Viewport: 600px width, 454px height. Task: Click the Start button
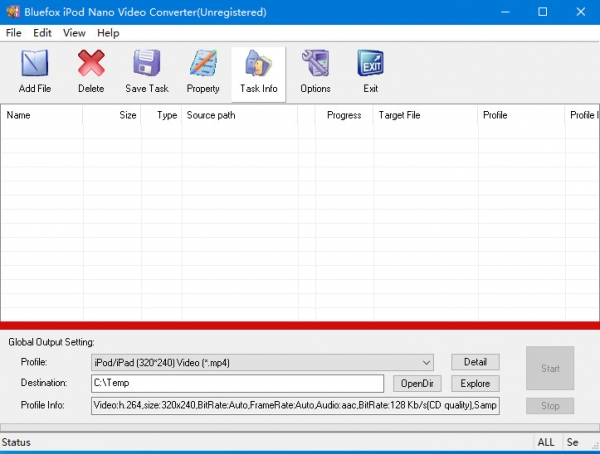(x=550, y=368)
